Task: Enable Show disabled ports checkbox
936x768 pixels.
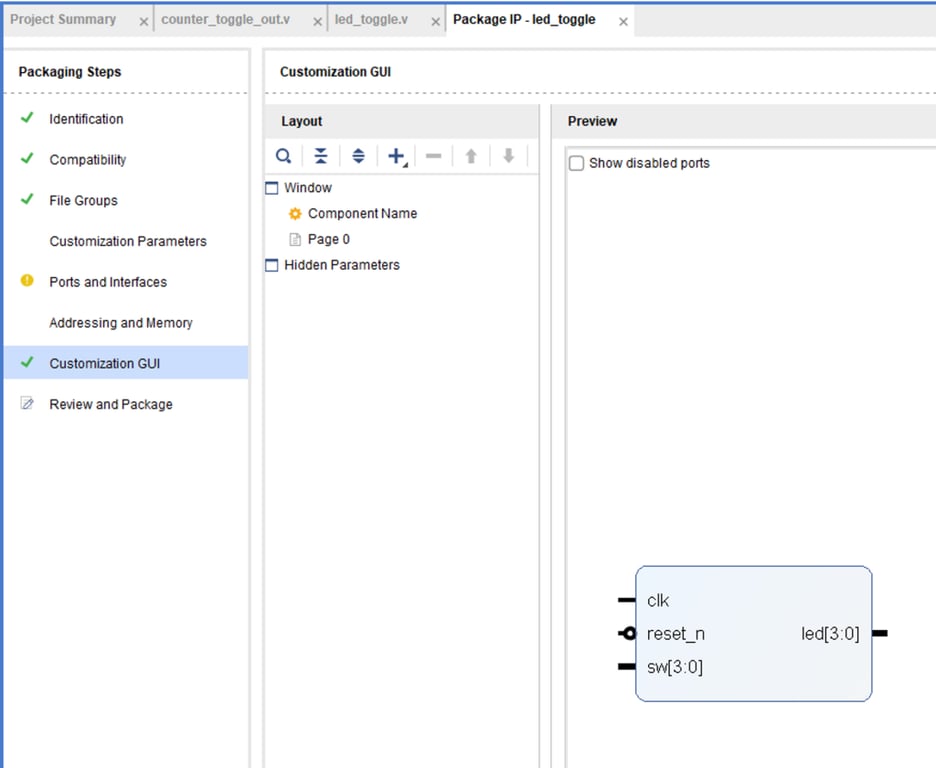Action: pyautogui.click(x=576, y=164)
